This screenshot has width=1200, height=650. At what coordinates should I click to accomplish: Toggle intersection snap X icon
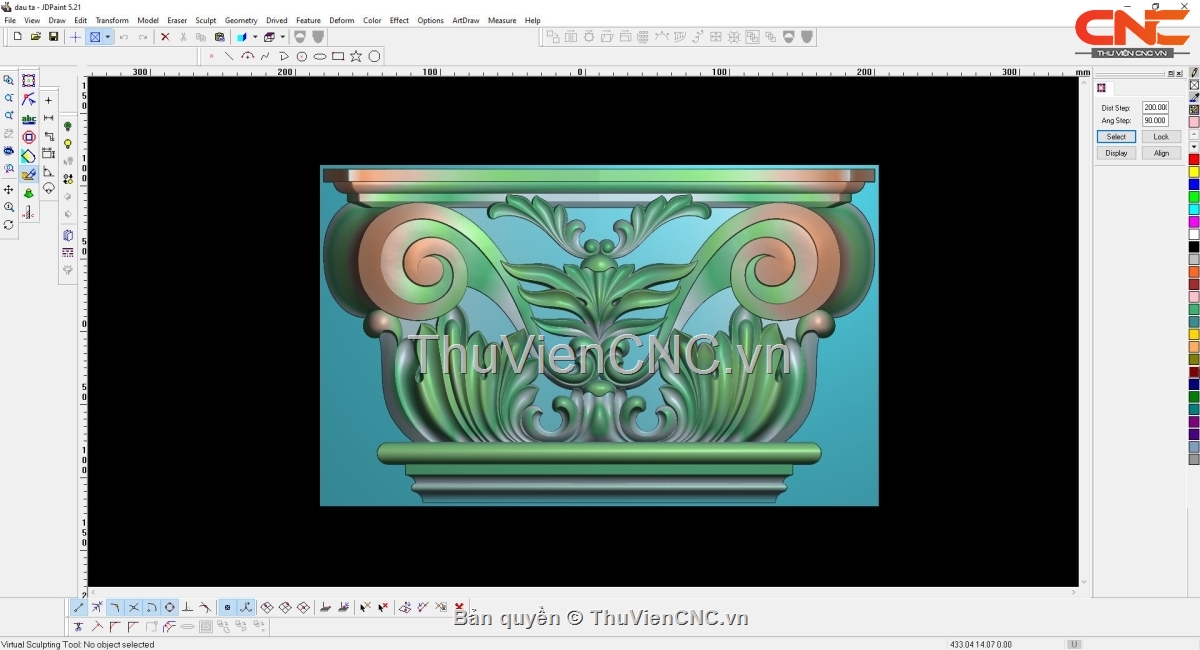(x=133, y=607)
